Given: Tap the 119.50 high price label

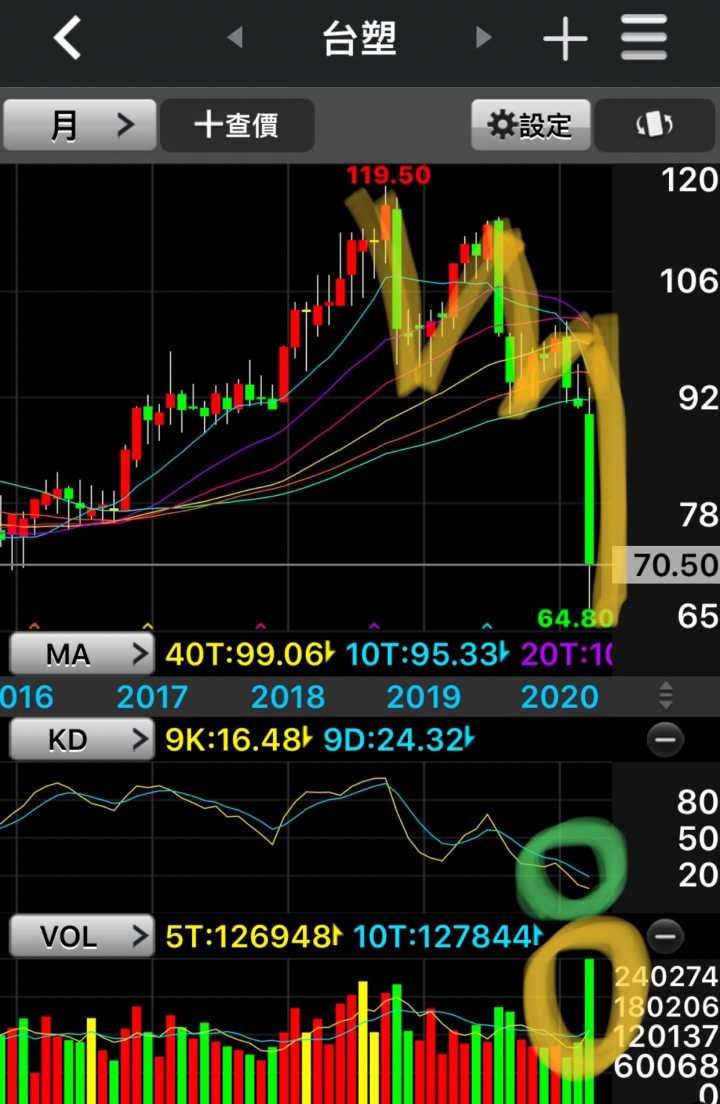Looking at the screenshot, I should tap(389, 175).
